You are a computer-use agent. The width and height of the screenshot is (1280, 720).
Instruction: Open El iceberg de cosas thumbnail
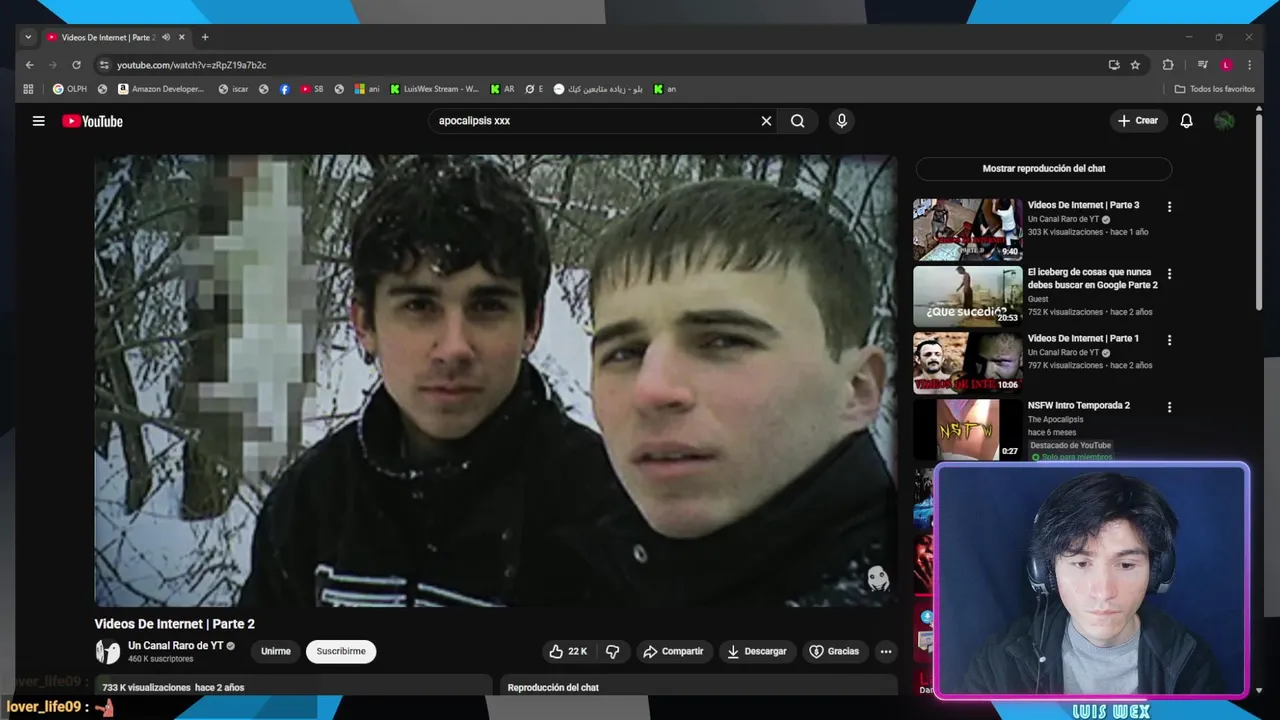(x=968, y=296)
